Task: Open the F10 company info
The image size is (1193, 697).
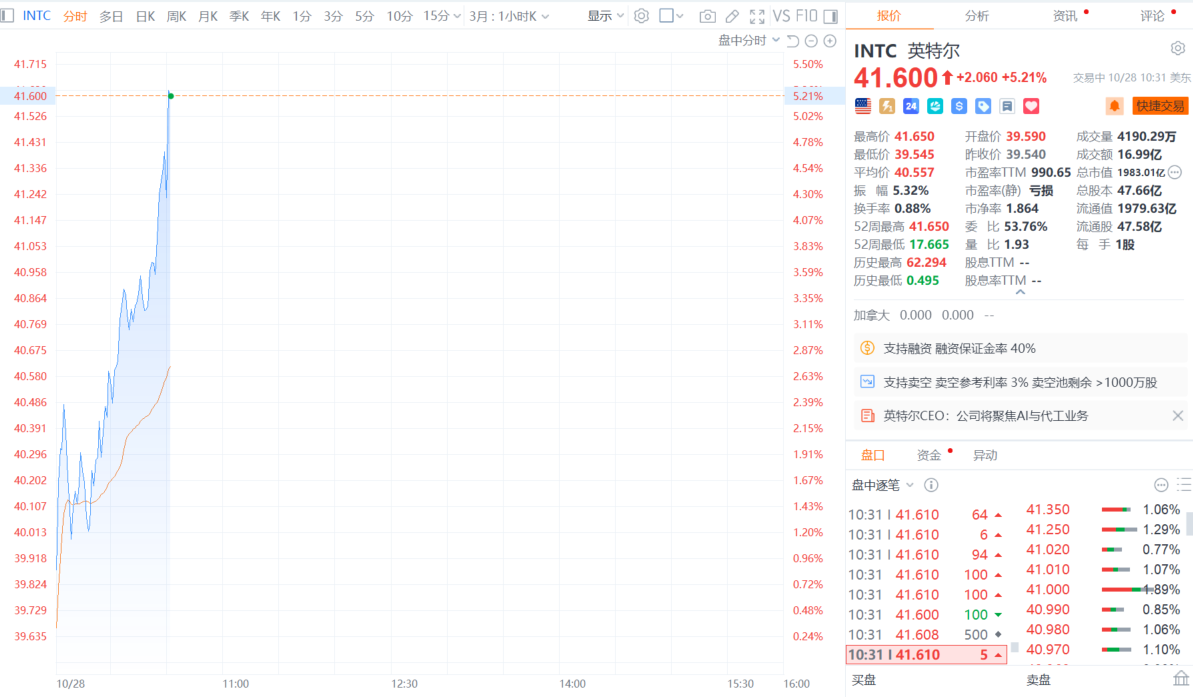Action: 807,16
